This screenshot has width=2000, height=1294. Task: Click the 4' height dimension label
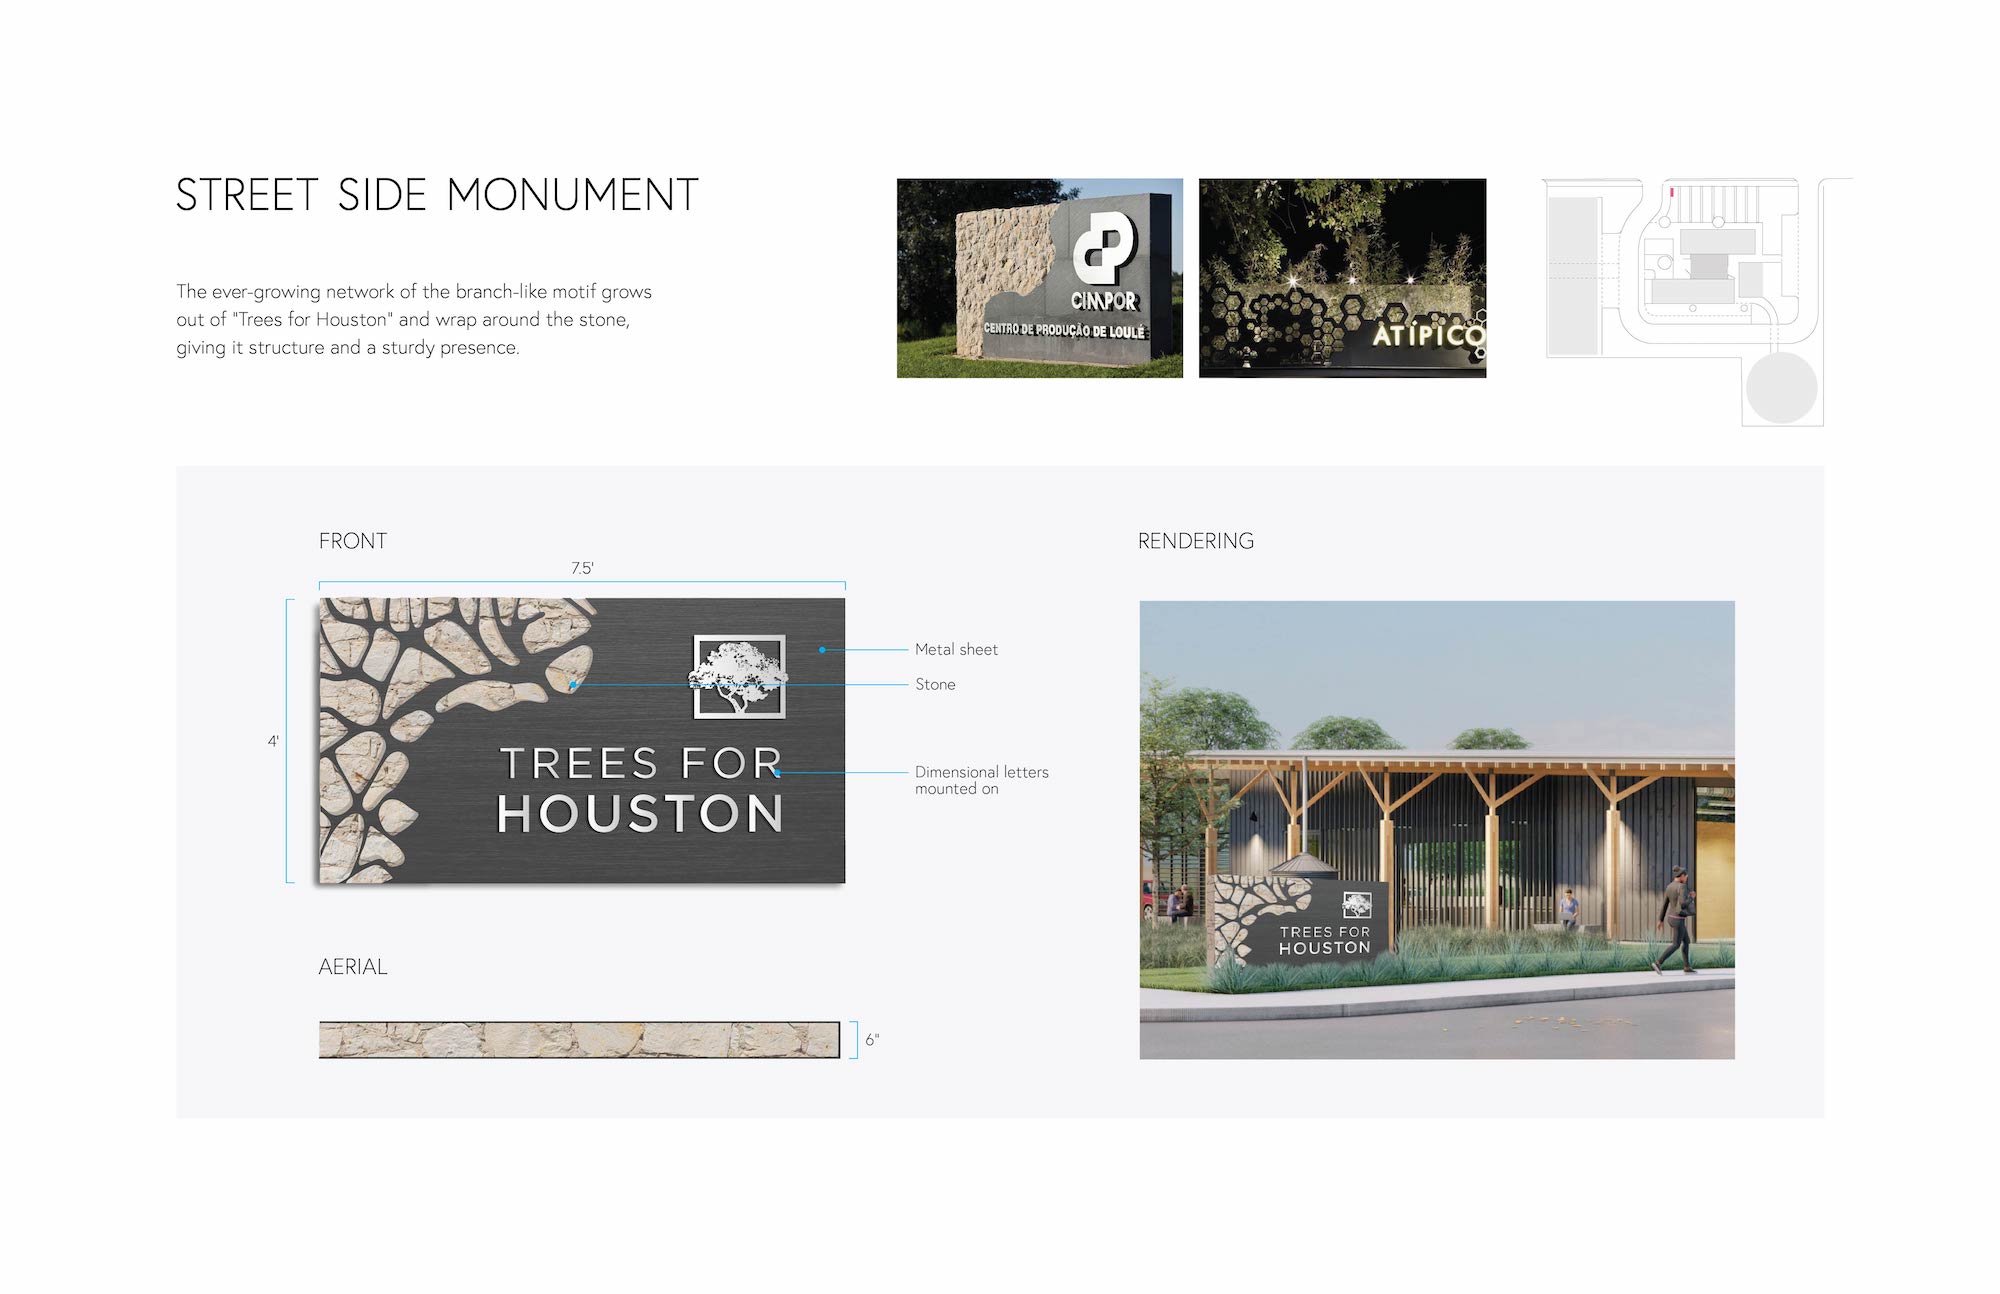[x=273, y=741]
